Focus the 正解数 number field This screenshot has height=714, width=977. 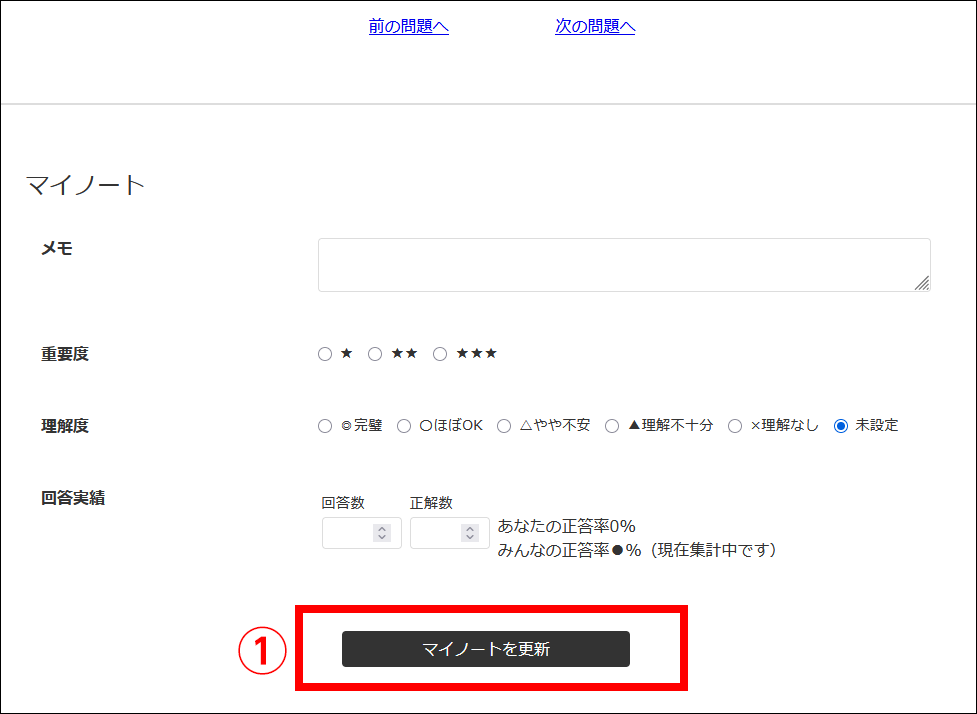click(x=435, y=533)
